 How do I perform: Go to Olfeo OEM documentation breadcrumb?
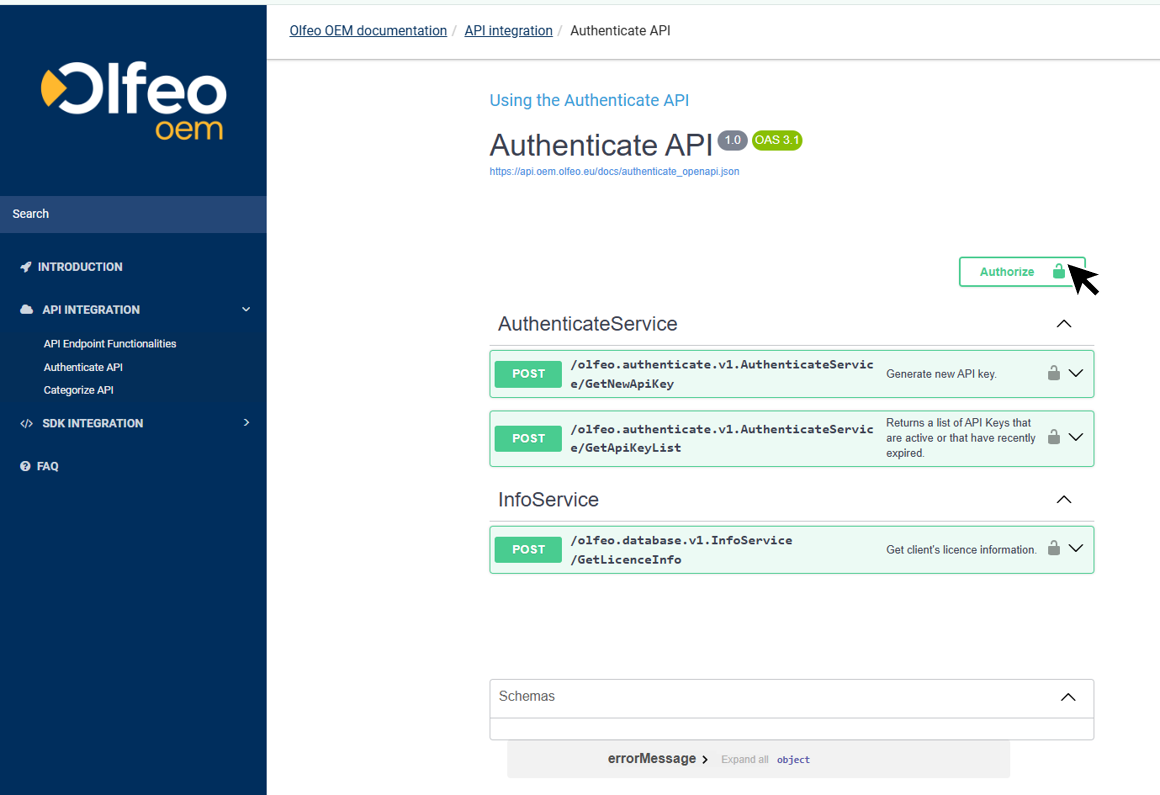(x=368, y=30)
